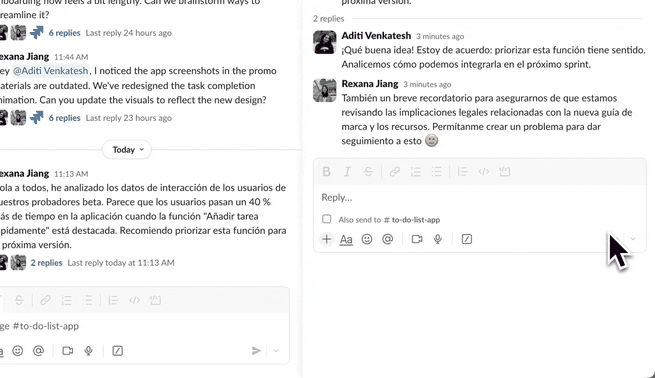
Task: Click Rexana's 3 minutes ago thread timestamp
Action: click(x=427, y=85)
